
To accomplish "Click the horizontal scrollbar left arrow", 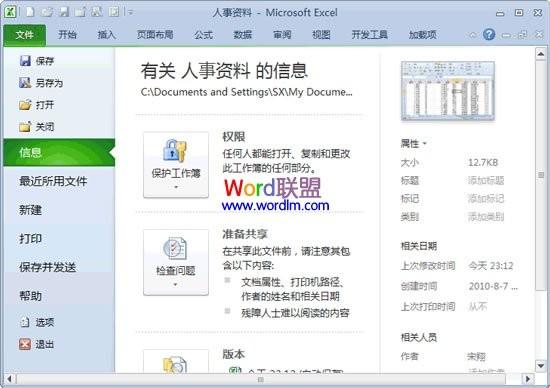I will pos(9,379).
